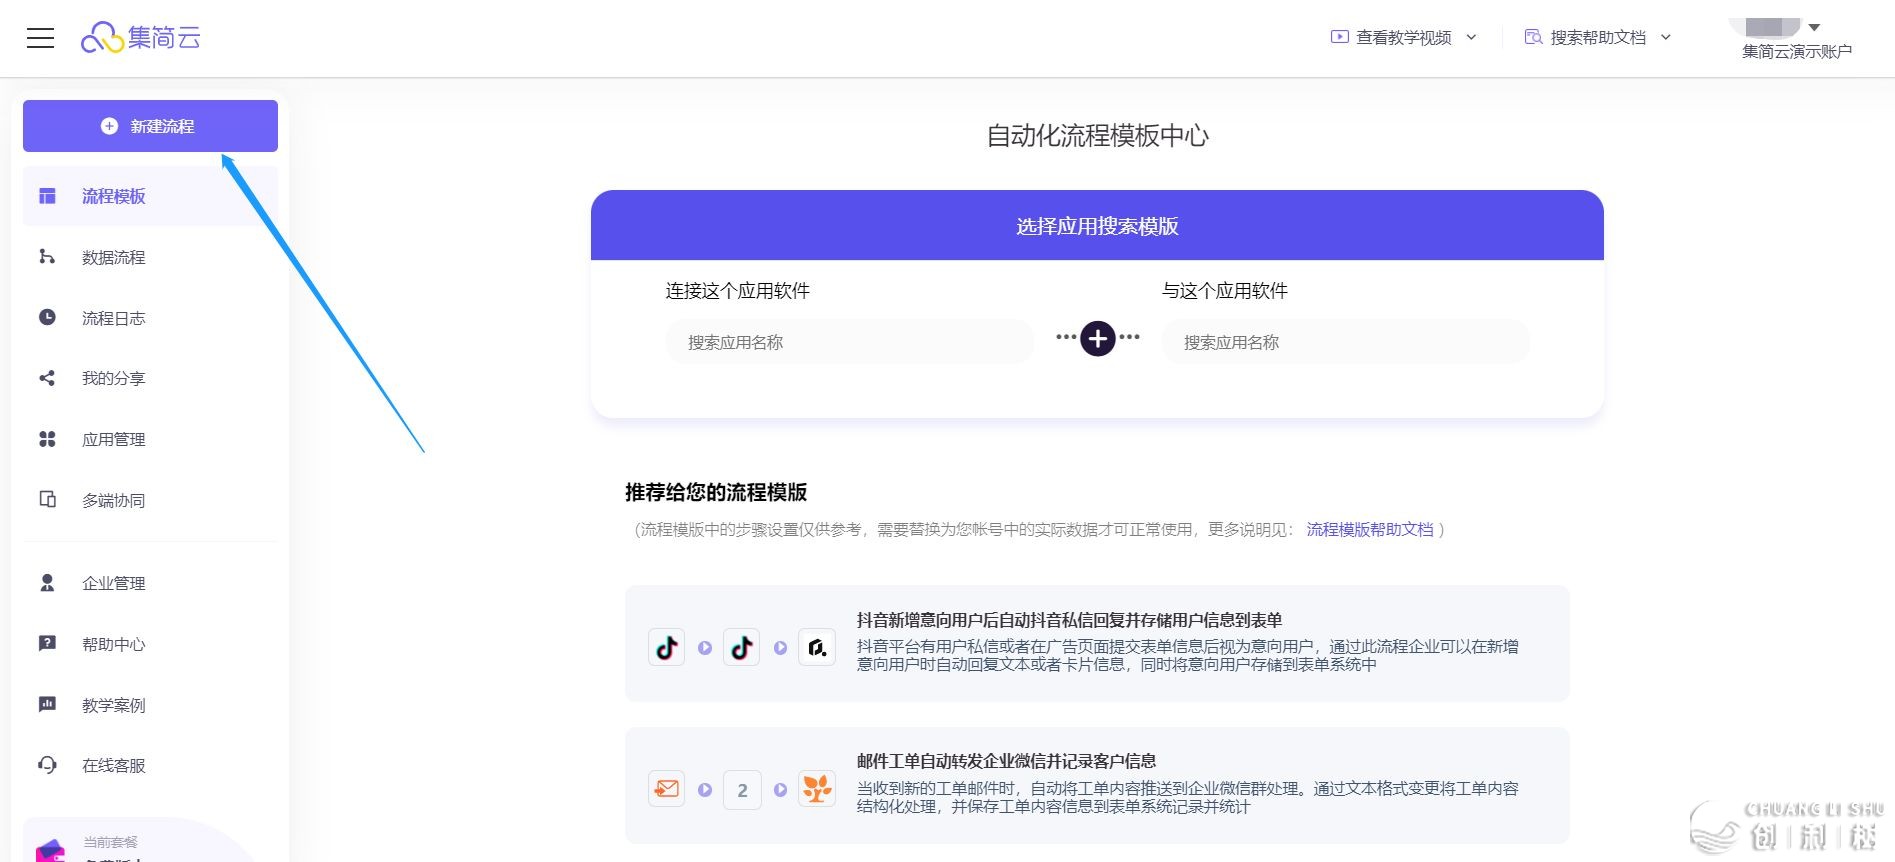Open the hamburger menu icon
The height and width of the screenshot is (862, 1895).
coord(40,38)
